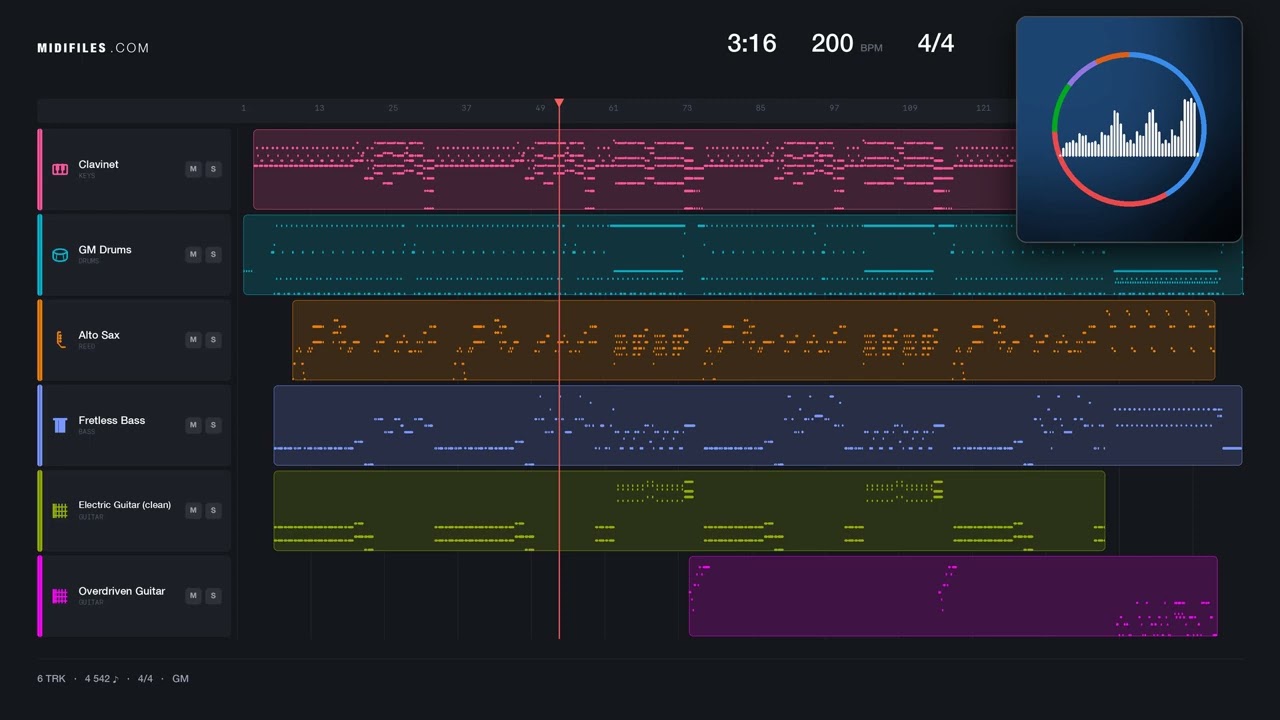Click the Clavinet keyboard instrument icon
The width and height of the screenshot is (1280, 720).
coord(60,169)
